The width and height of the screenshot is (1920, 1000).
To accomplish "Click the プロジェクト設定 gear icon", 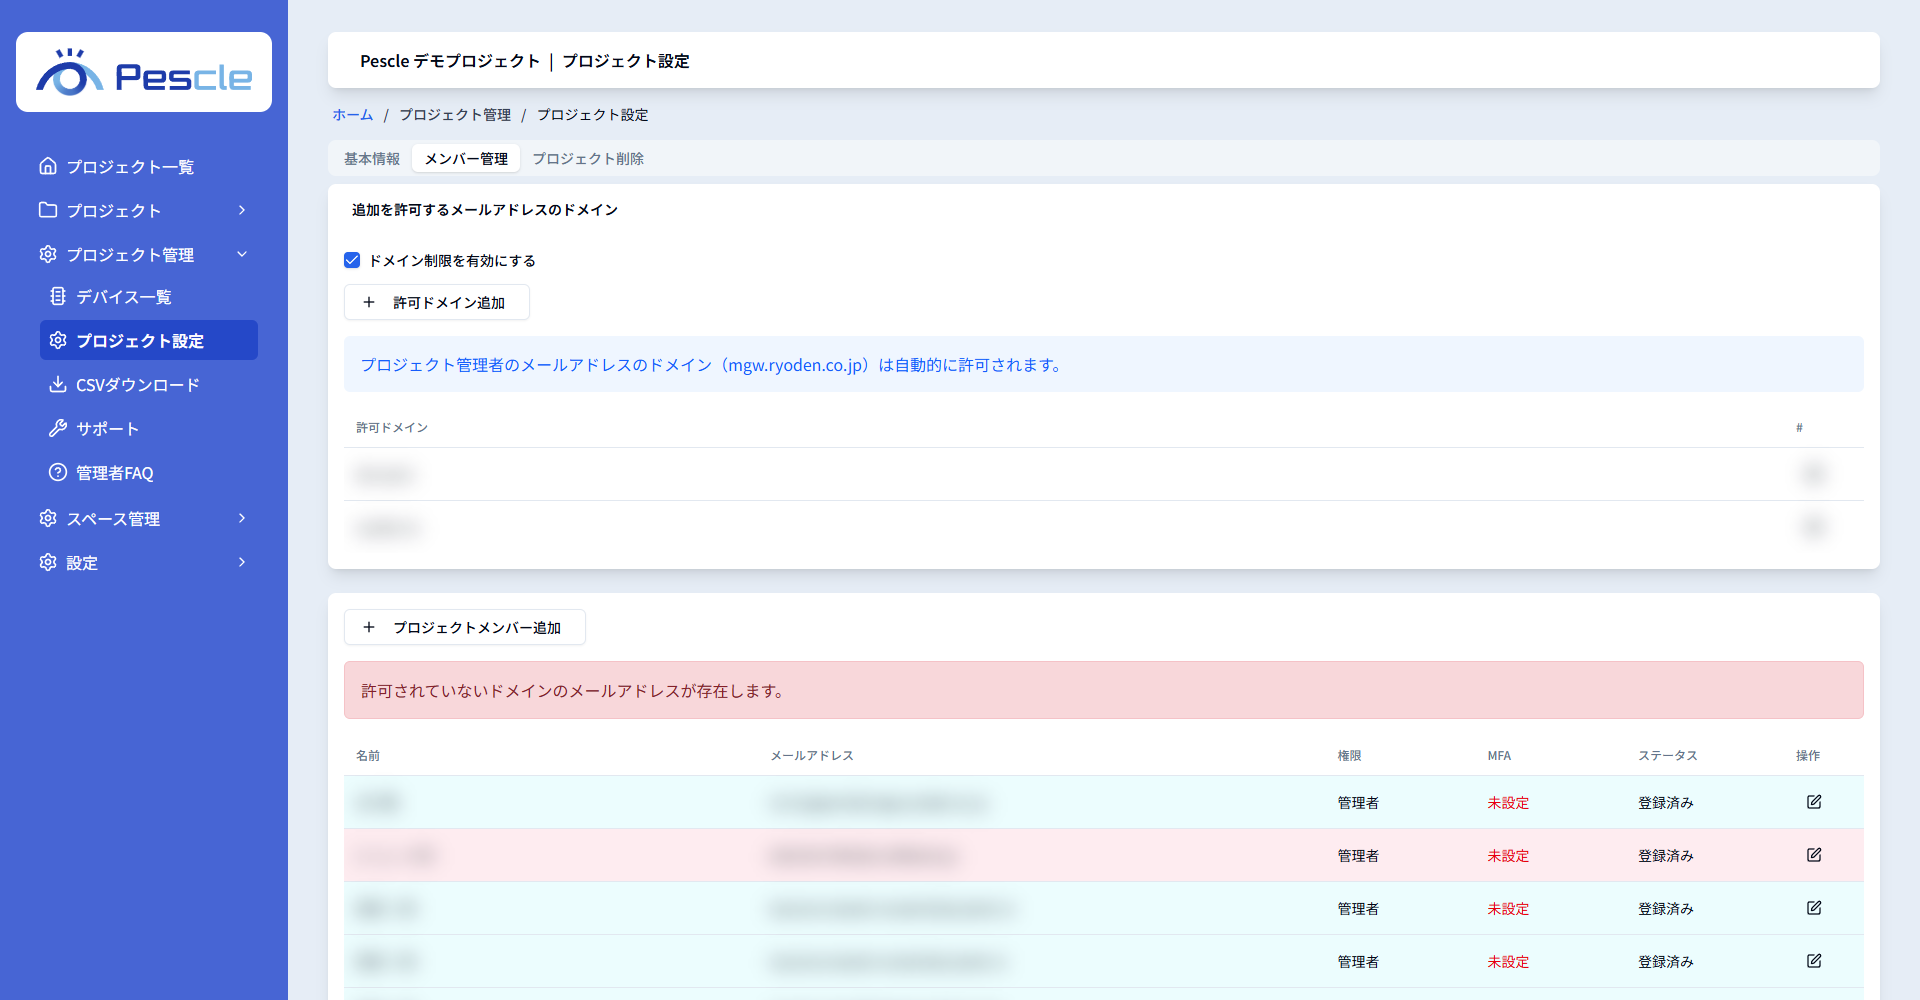I will click(58, 340).
